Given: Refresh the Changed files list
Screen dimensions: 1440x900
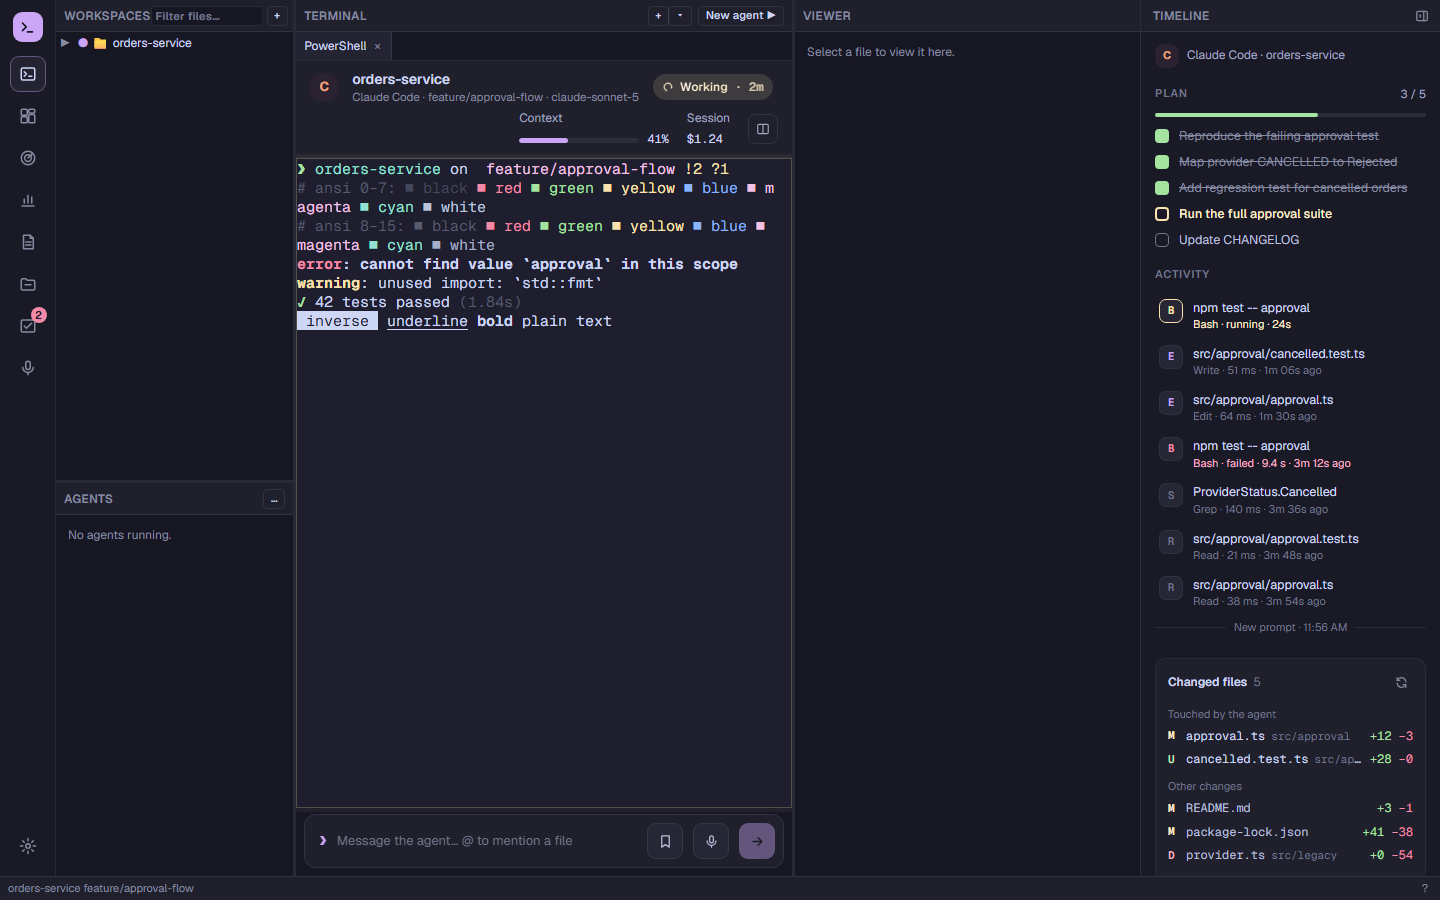Looking at the screenshot, I should coord(1401,682).
